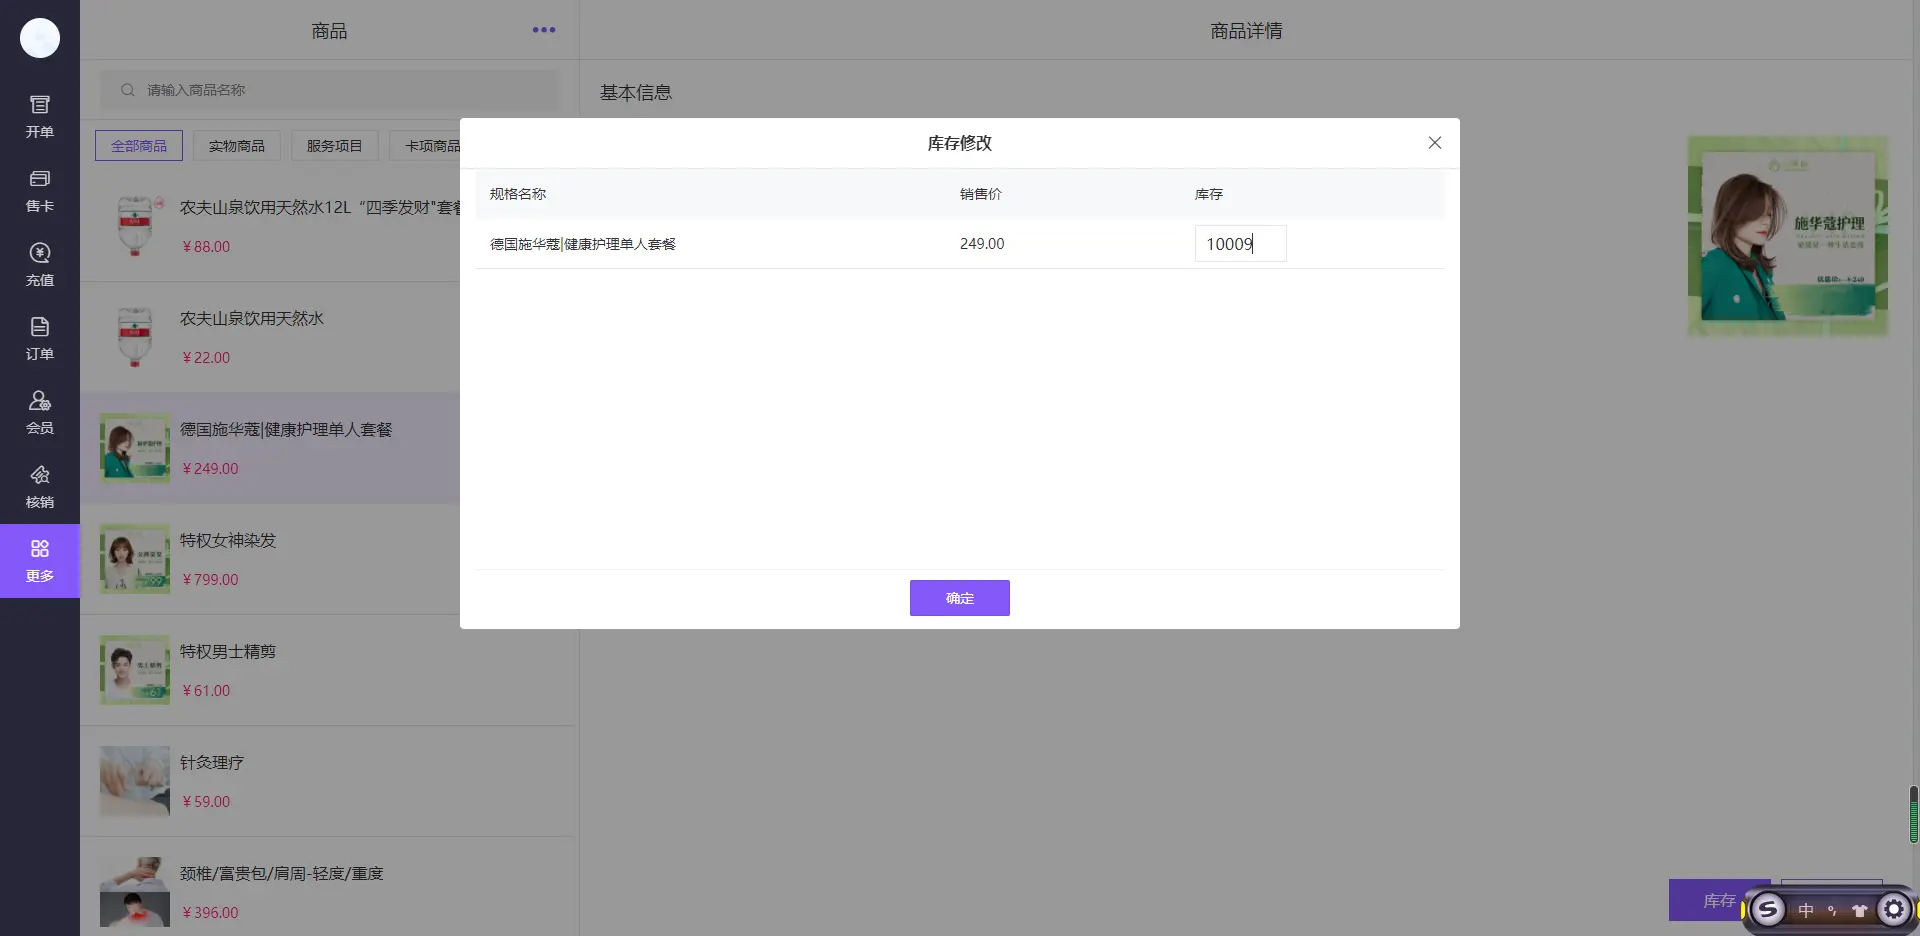Open the three-dot menu beside 商品

[543, 30]
